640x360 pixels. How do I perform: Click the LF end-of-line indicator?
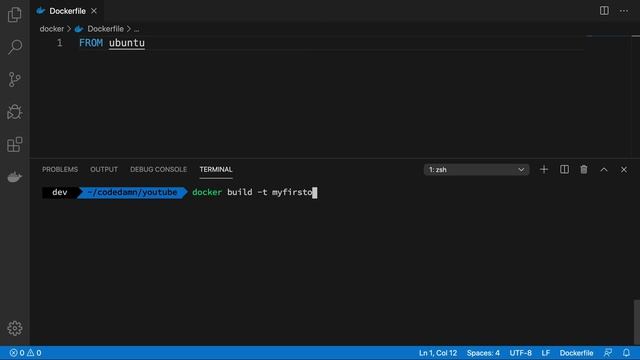click(x=545, y=353)
